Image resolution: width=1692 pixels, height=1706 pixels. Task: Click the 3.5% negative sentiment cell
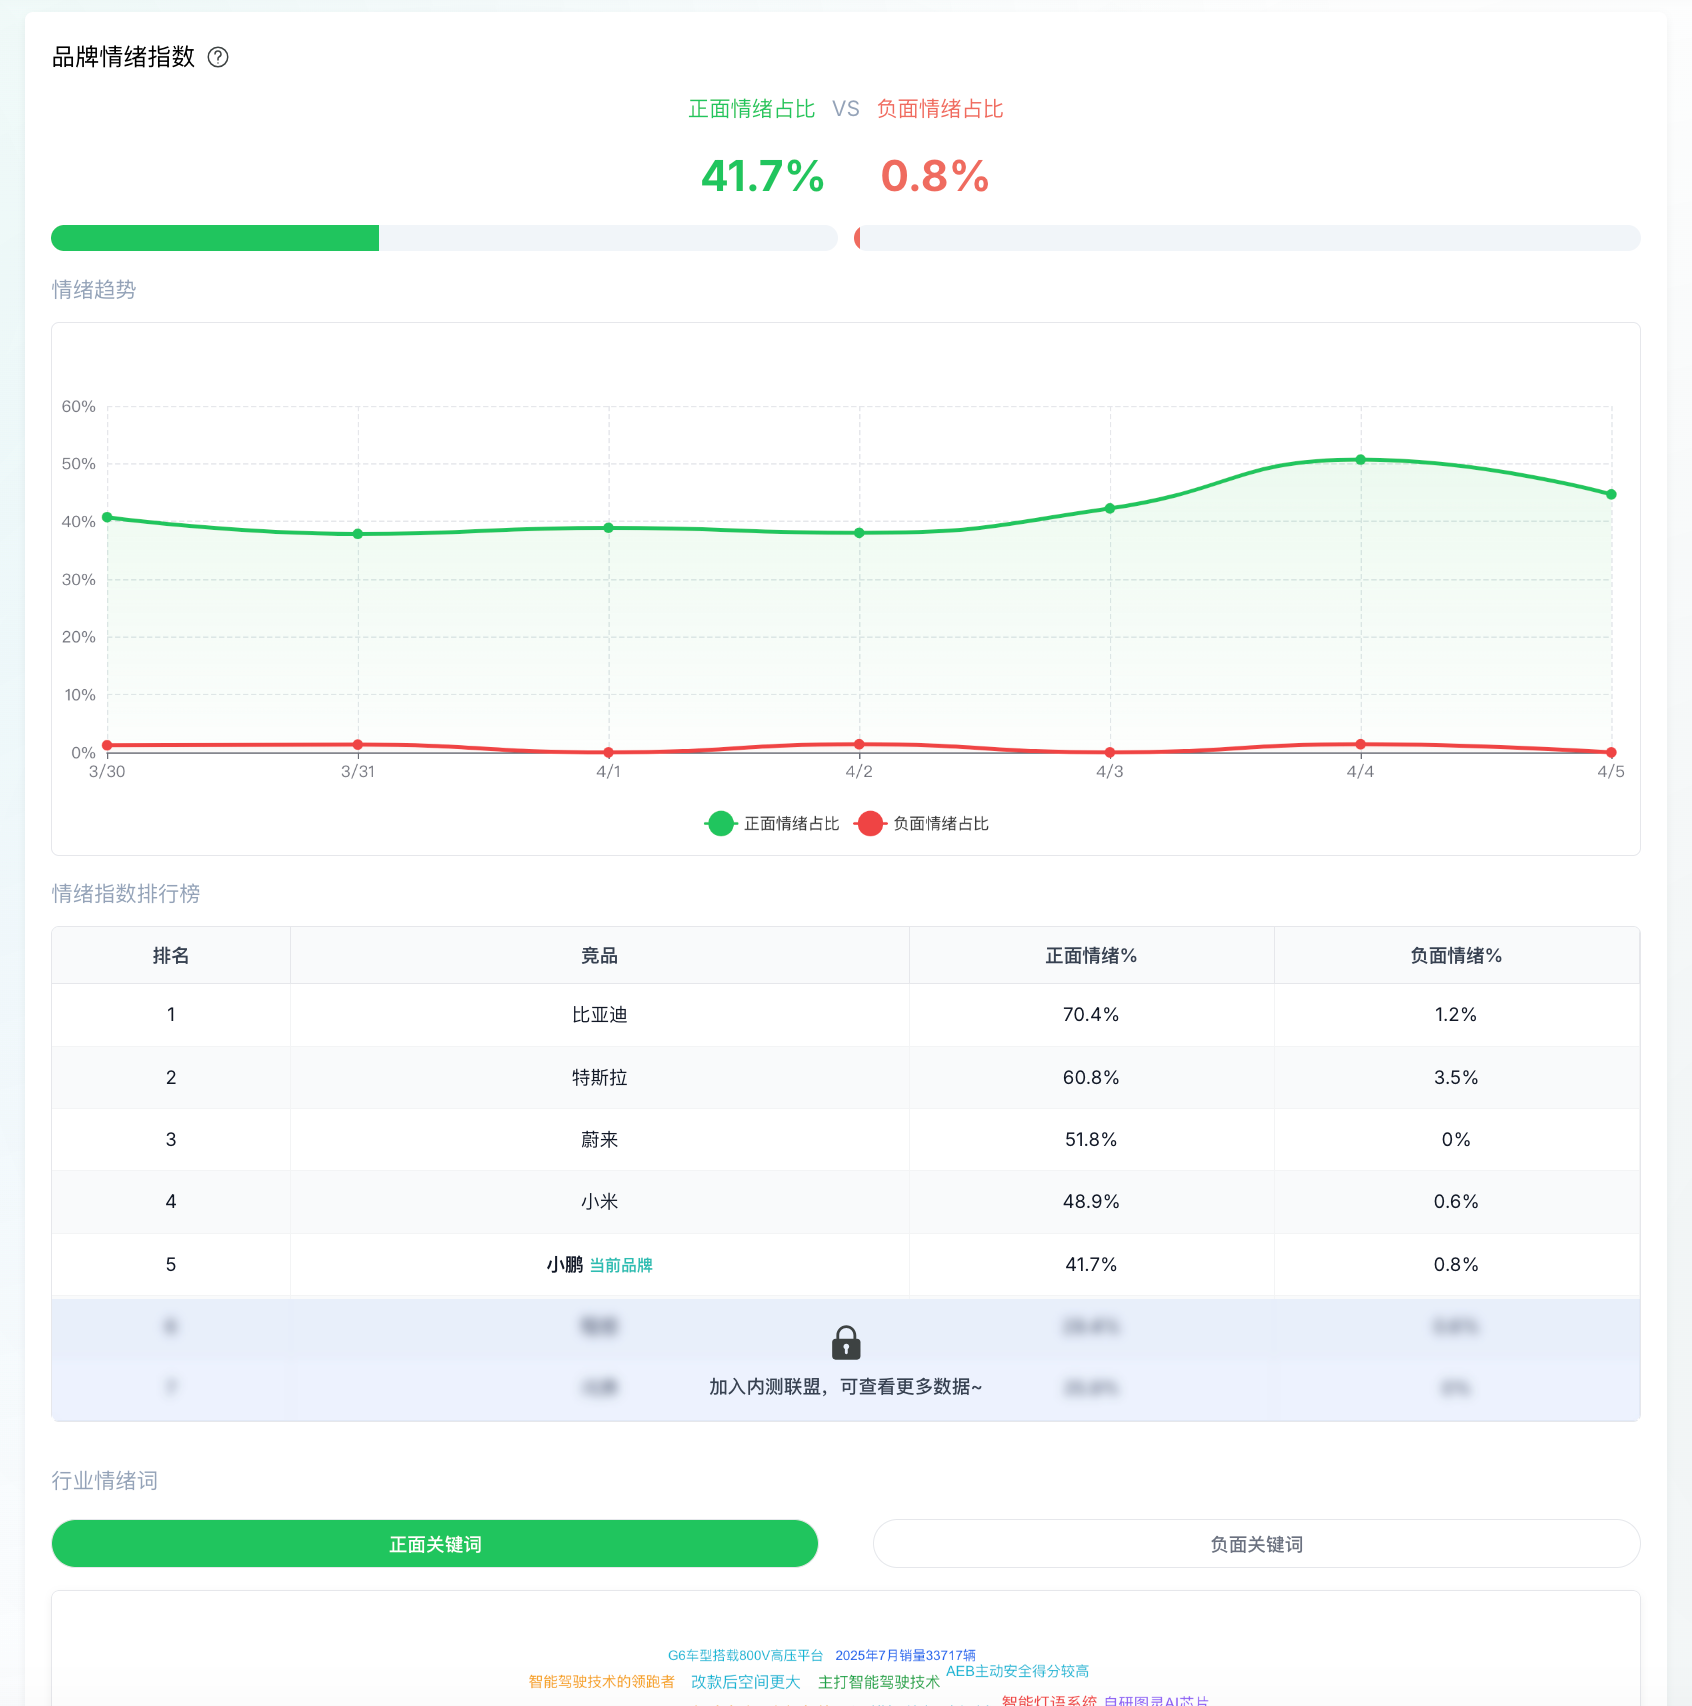(x=1456, y=1077)
